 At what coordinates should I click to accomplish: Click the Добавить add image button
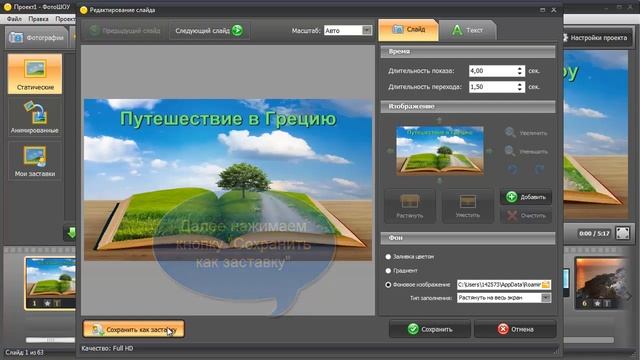[526, 197]
